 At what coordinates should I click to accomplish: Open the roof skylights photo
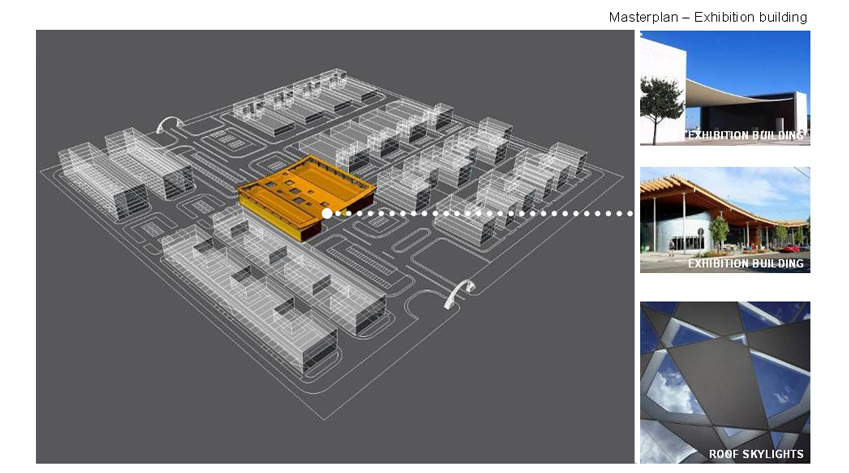pyautogui.click(x=725, y=383)
